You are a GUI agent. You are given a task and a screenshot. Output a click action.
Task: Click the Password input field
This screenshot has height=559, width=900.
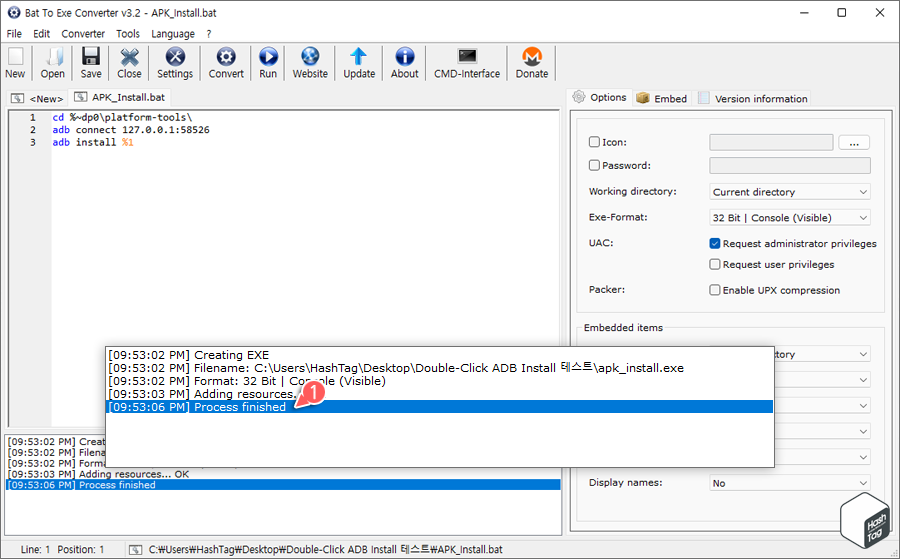pos(790,165)
